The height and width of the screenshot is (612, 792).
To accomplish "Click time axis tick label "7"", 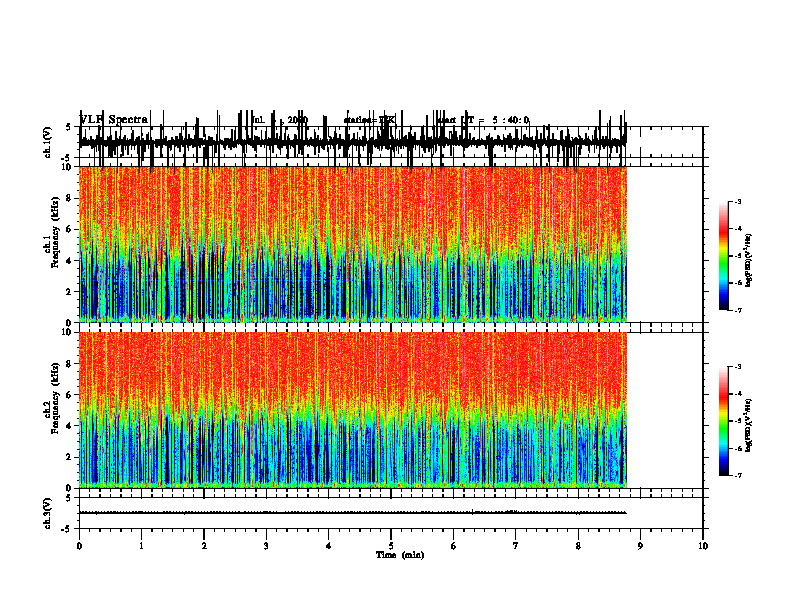I will [x=516, y=546].
